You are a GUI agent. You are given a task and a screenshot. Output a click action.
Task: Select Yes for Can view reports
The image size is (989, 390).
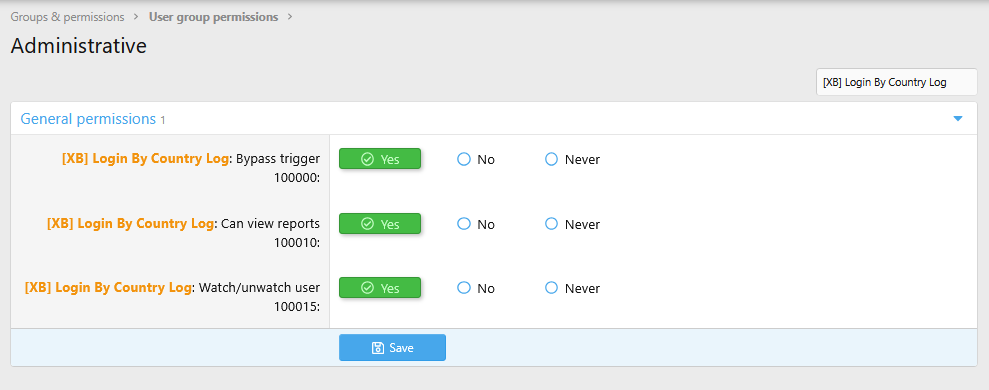pyautogui.click(x=380, y=223)
